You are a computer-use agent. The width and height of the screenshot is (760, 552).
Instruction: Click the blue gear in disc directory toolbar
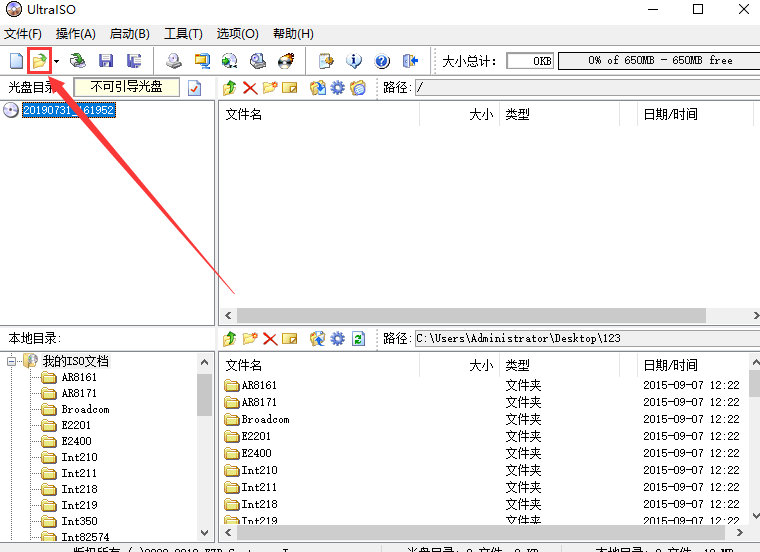point(338,88)
